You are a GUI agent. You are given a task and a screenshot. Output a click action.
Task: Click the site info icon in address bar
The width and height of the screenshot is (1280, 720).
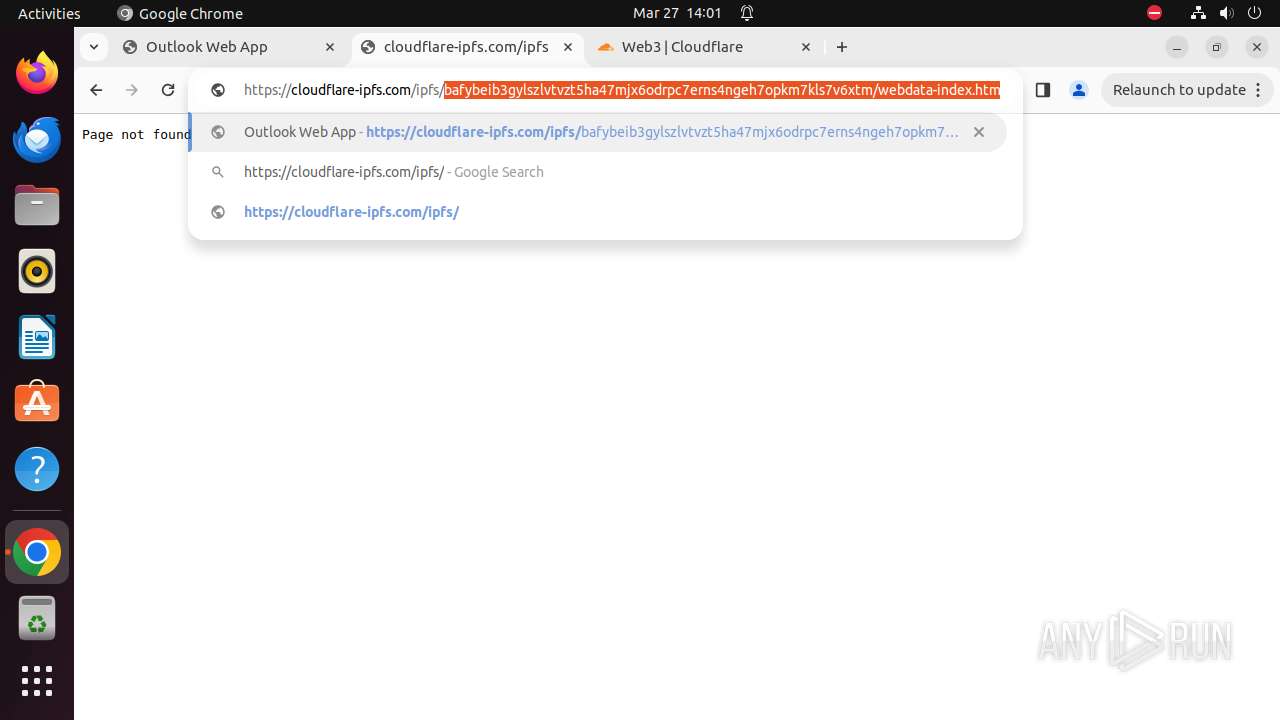click(x=217, y=90)
